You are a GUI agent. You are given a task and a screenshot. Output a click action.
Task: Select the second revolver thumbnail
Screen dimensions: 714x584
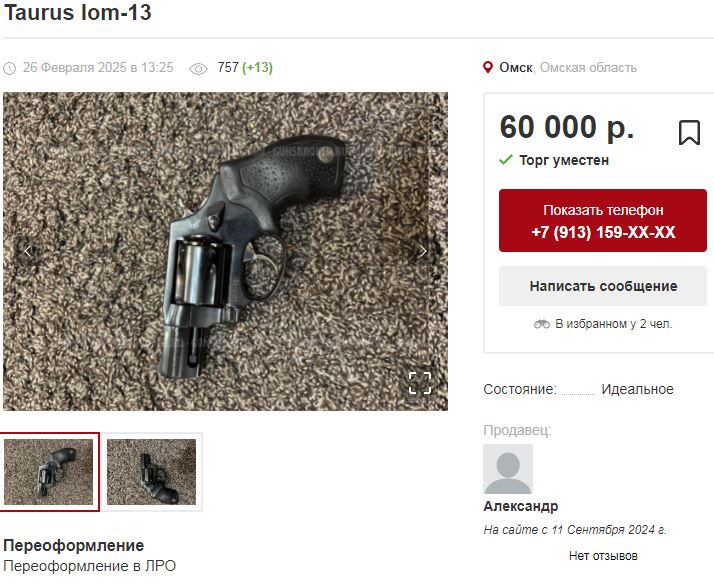click(x=152, y=472)
